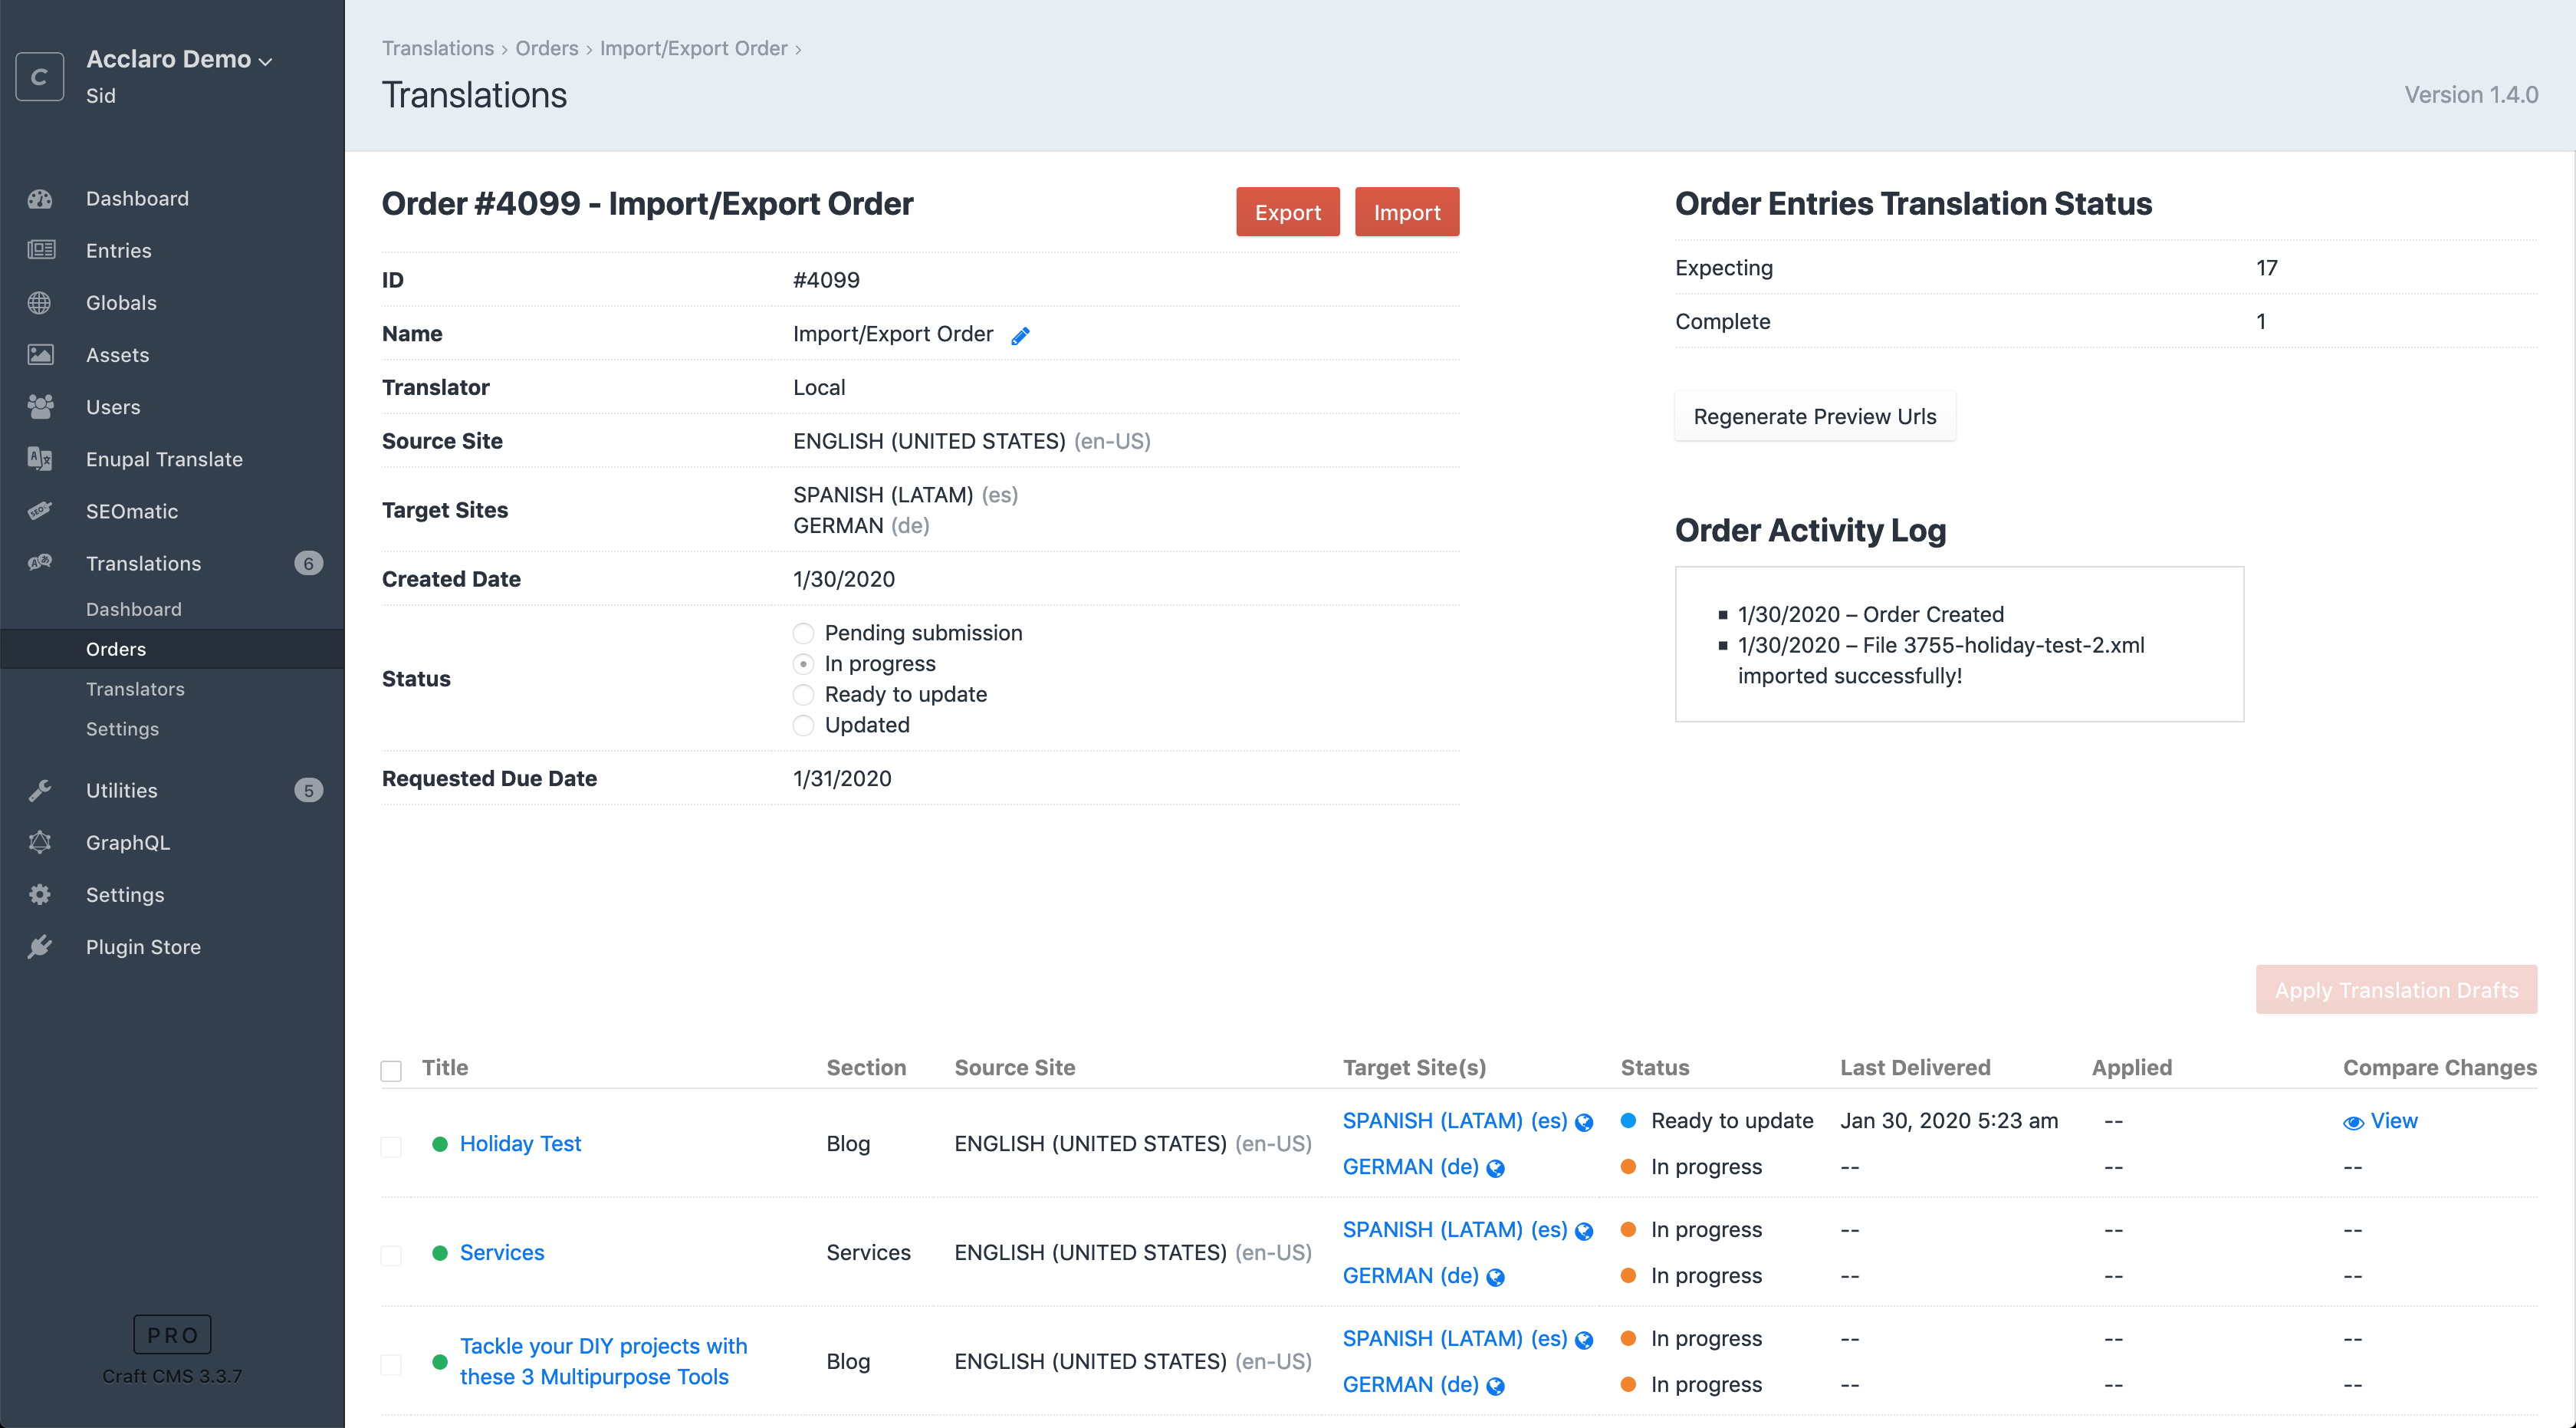Click the Dashboard gauge icon in sidebar
The width and height of the screenshot is (2576, 1428).
pos(40,199)
